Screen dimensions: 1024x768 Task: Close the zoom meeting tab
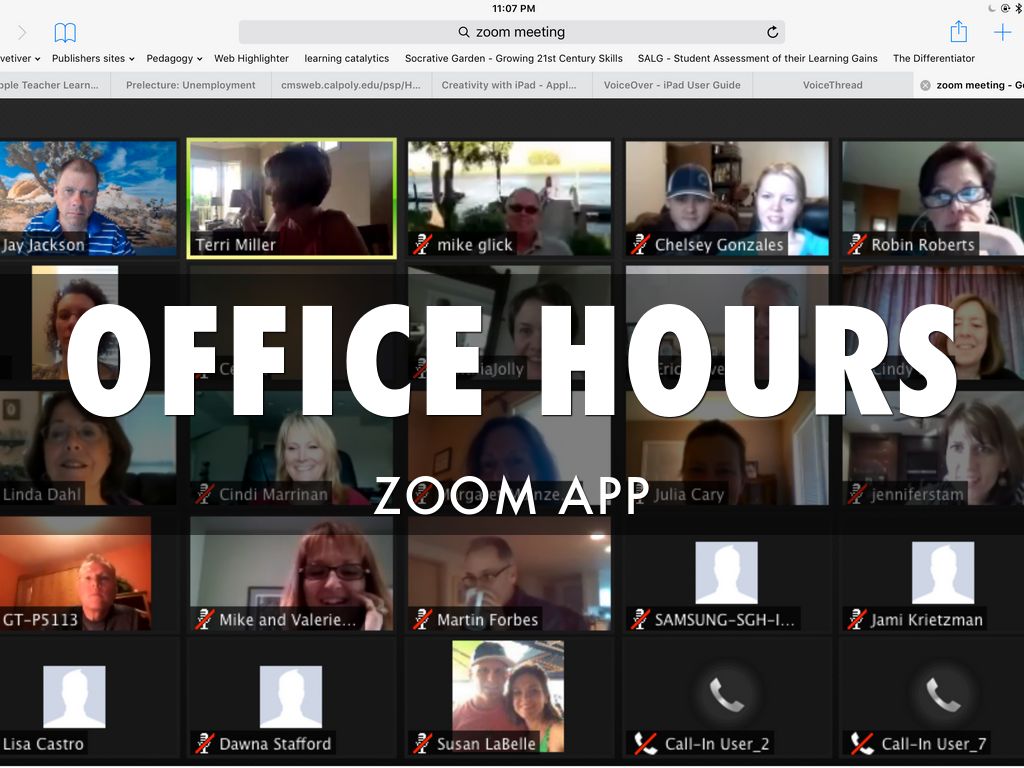(925, 86)
